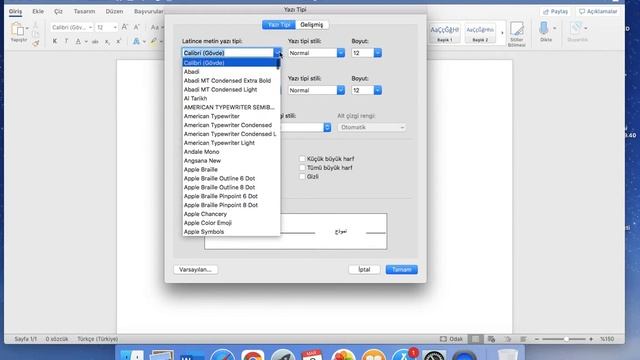Open Calendar from the dock
This screenshot has width=640, height=360.
click(x=312, y=355)
